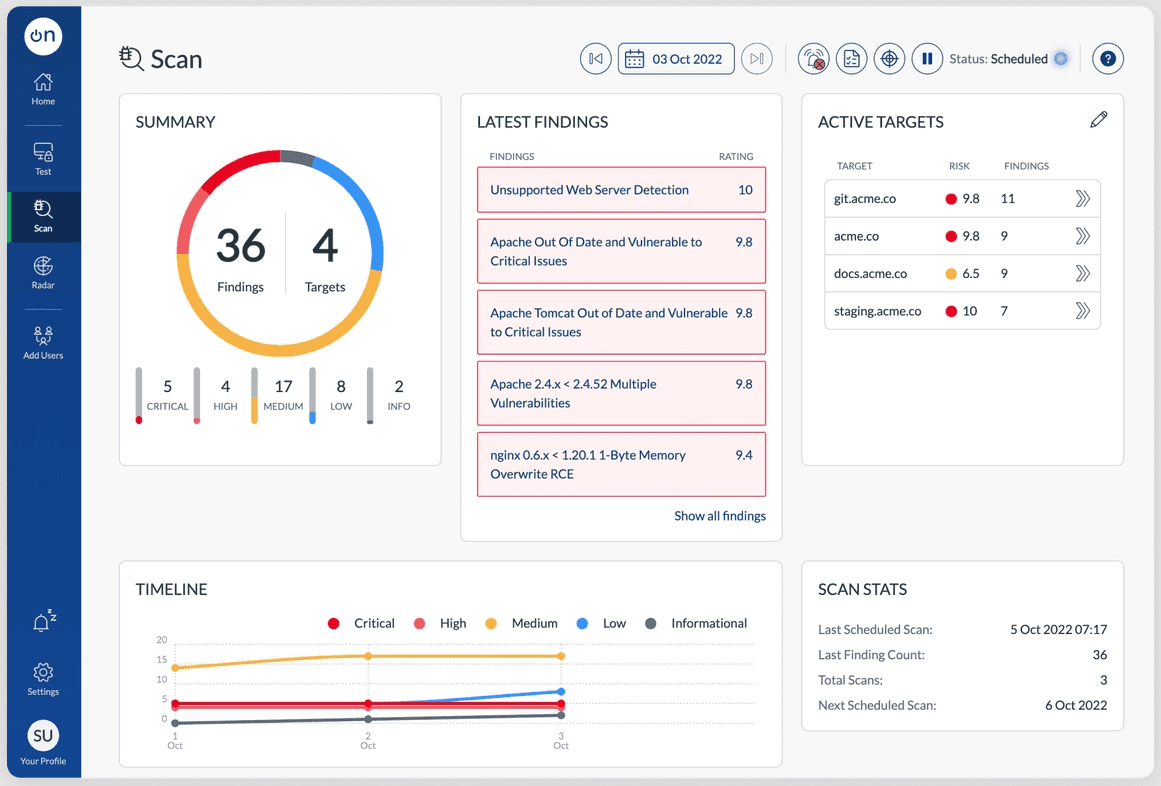Viewport: 1161px width, 786px height.
Task: Click Show all findings link
Action: pos(720,516)
